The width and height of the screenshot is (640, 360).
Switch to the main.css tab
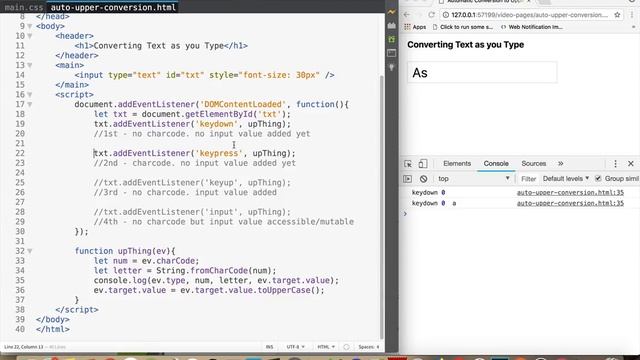24,7
